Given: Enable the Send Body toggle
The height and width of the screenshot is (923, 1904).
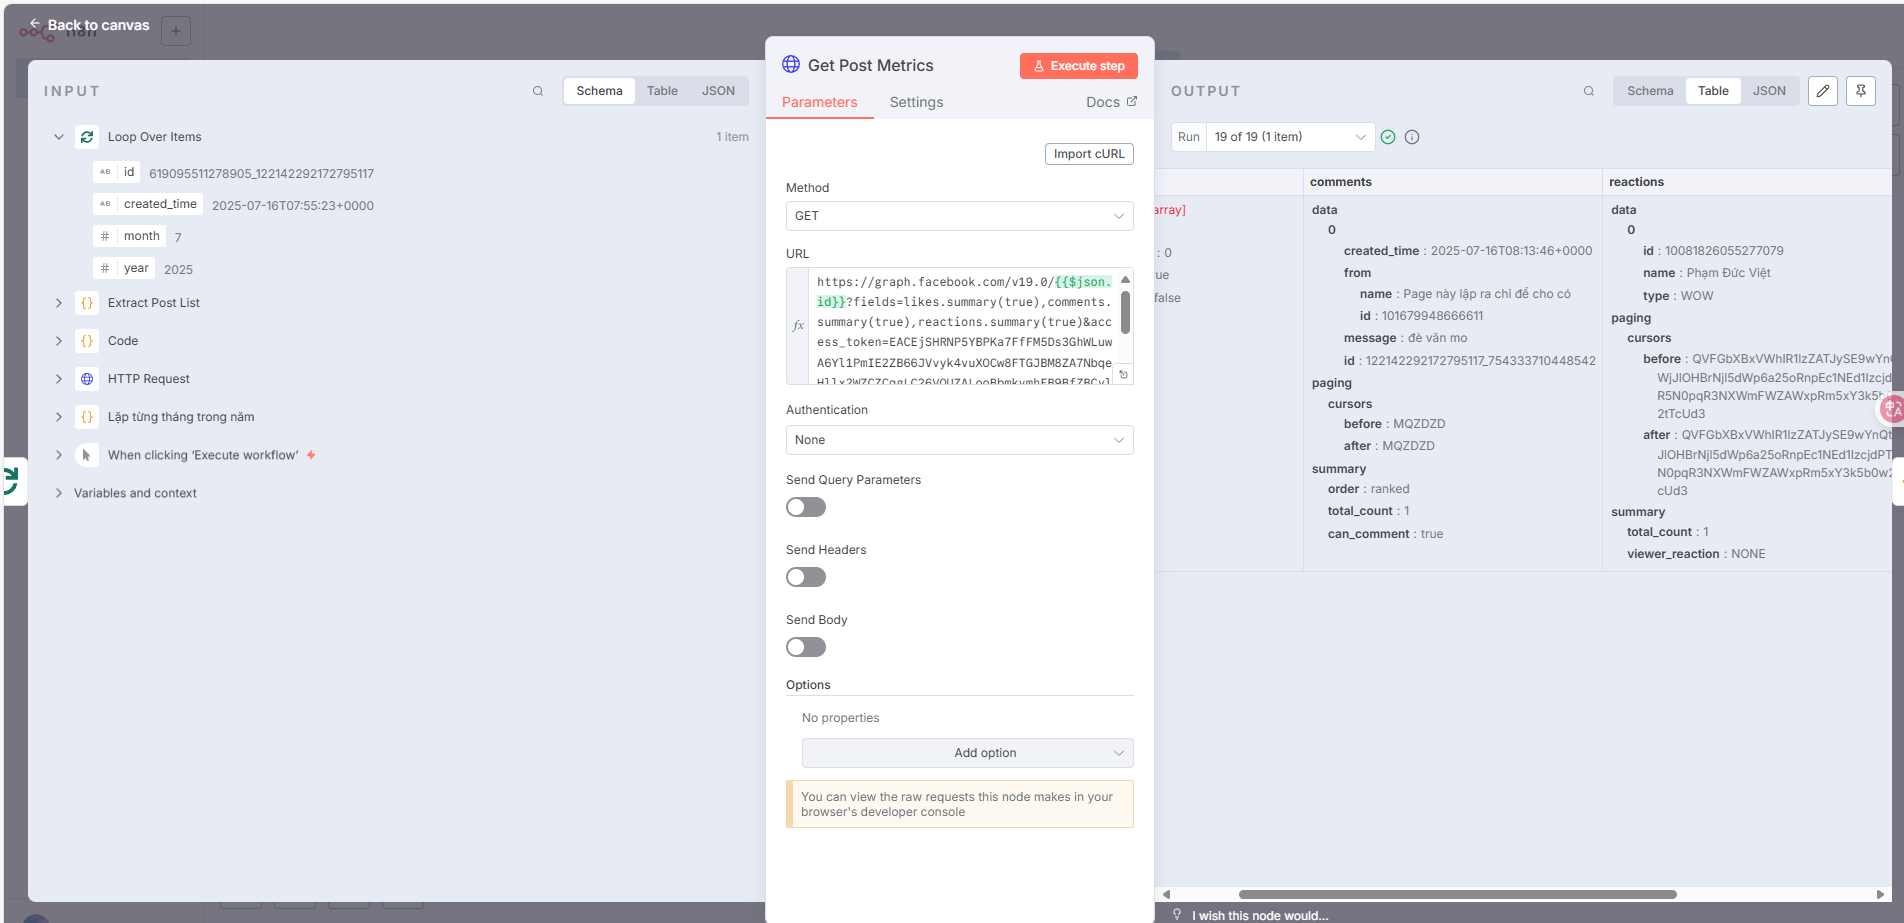Looking at the screenshot, I should (x=806, y=647).
